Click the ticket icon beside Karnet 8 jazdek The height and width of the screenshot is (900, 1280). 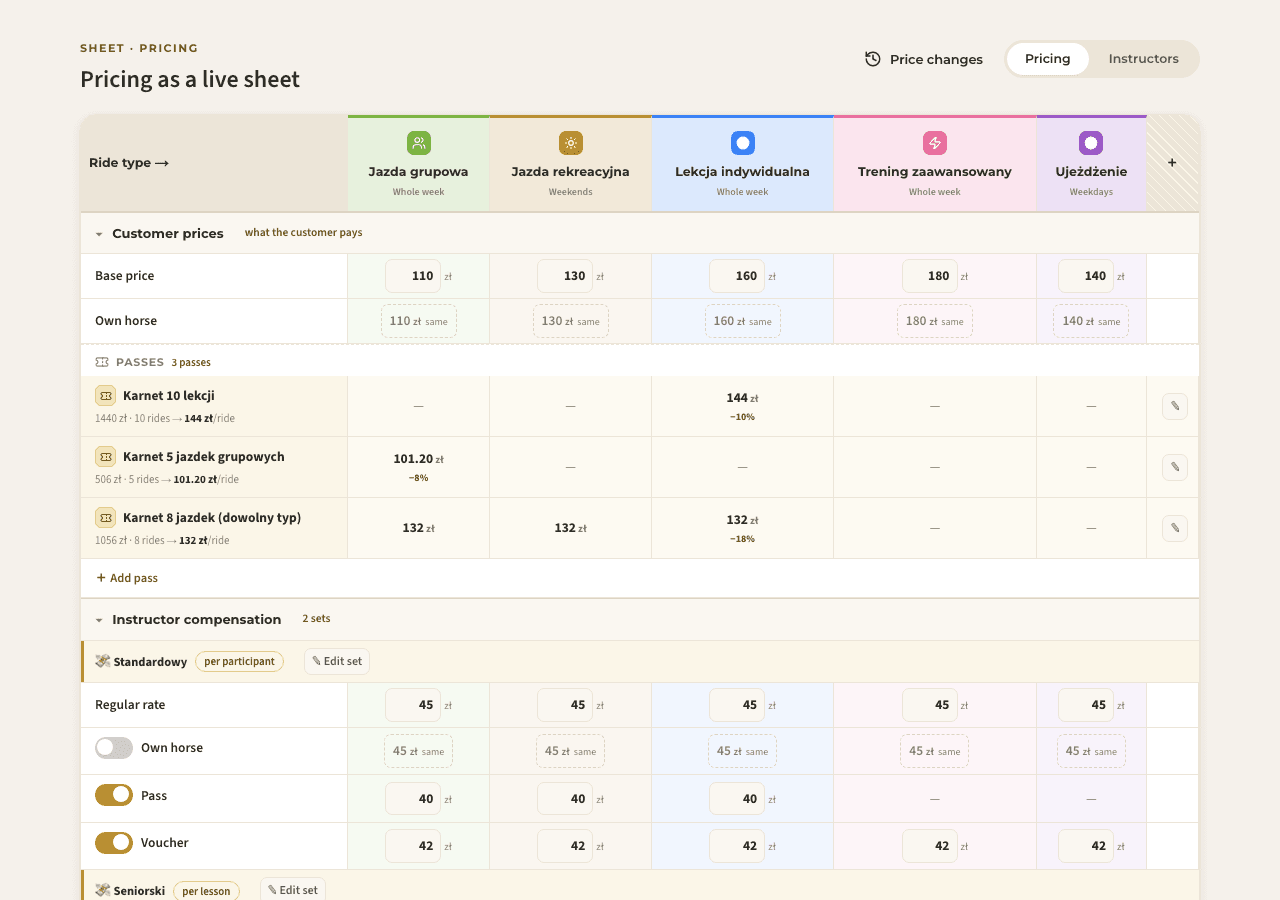pos(105,518)
